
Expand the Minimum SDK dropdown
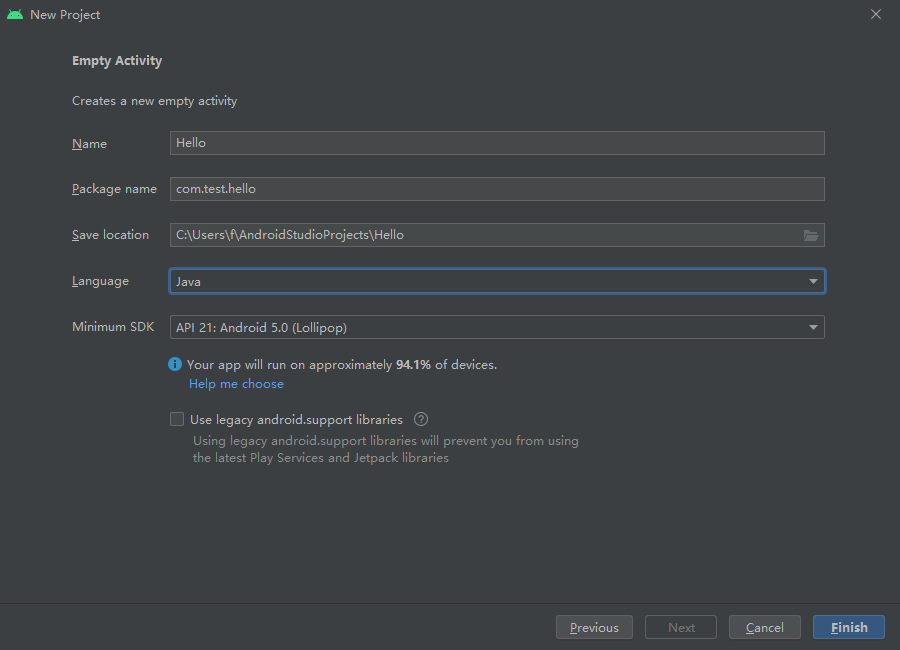point(497,327)
